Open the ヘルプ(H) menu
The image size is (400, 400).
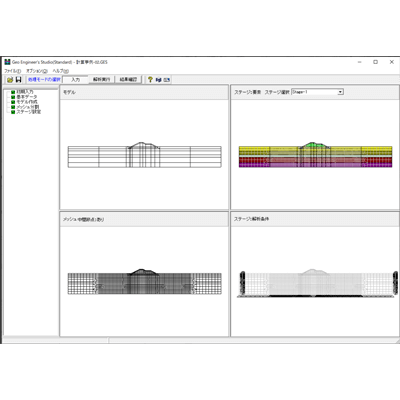pyautogui.click(x=61, y=71)
